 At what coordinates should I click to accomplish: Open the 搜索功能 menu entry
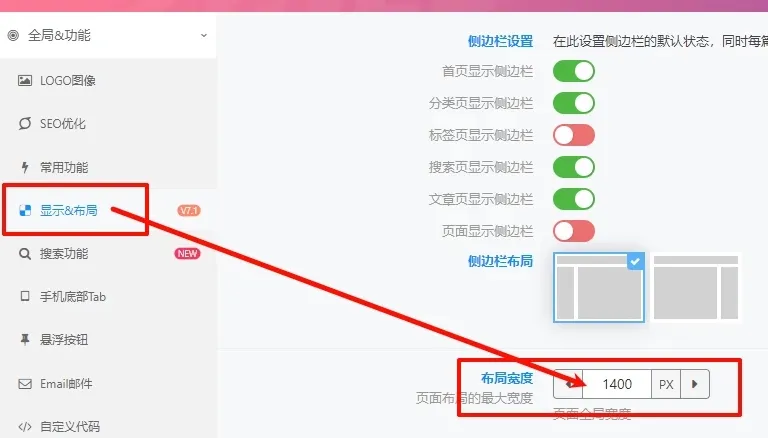(64, 254)
